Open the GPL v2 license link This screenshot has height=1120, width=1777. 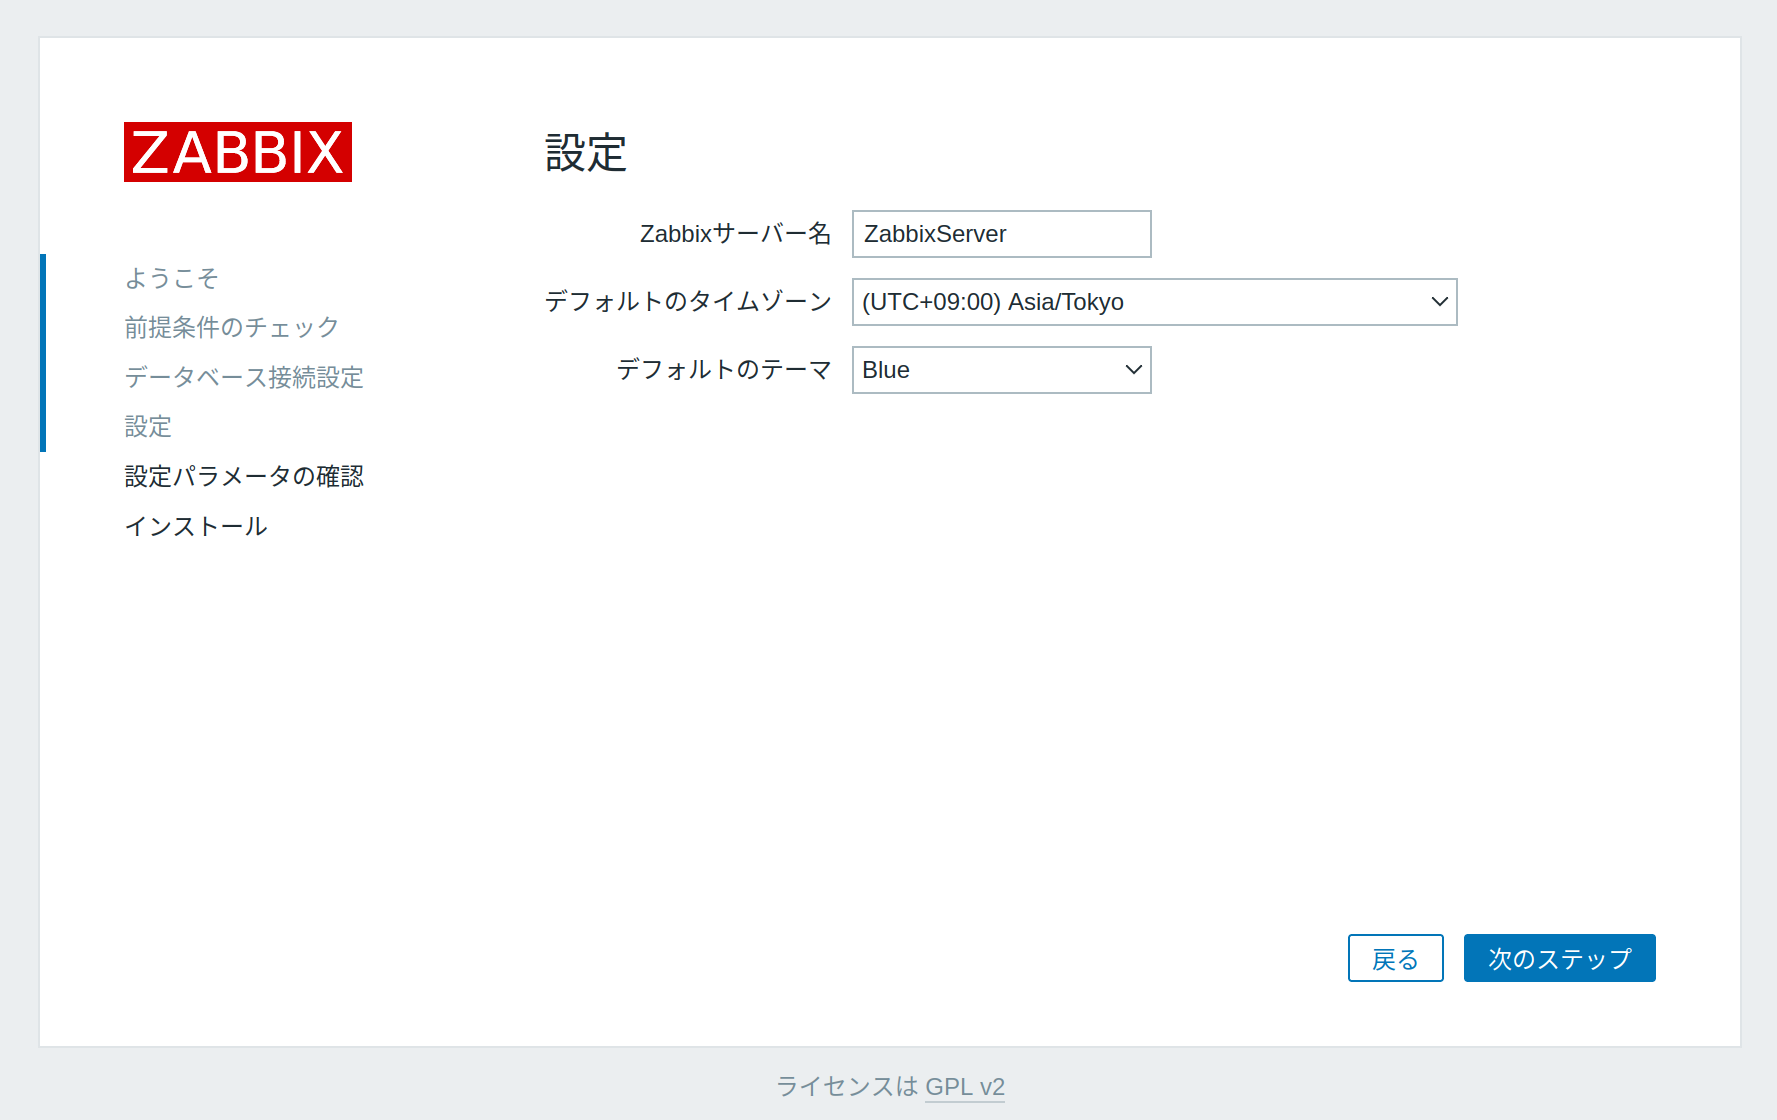[965, 1086]
